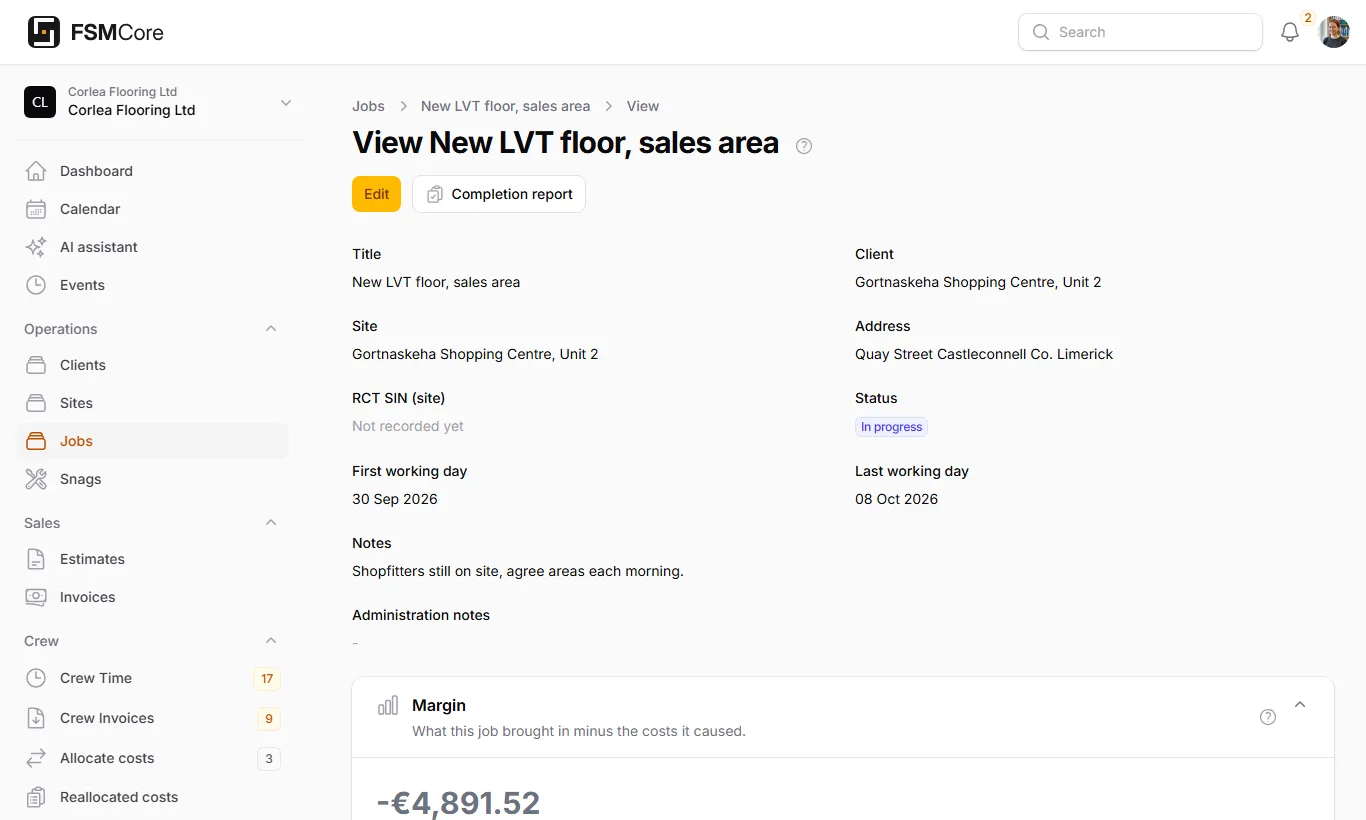Click the In progress status badge
This screenshot has height=820, width=1366.
click(891, 427)
